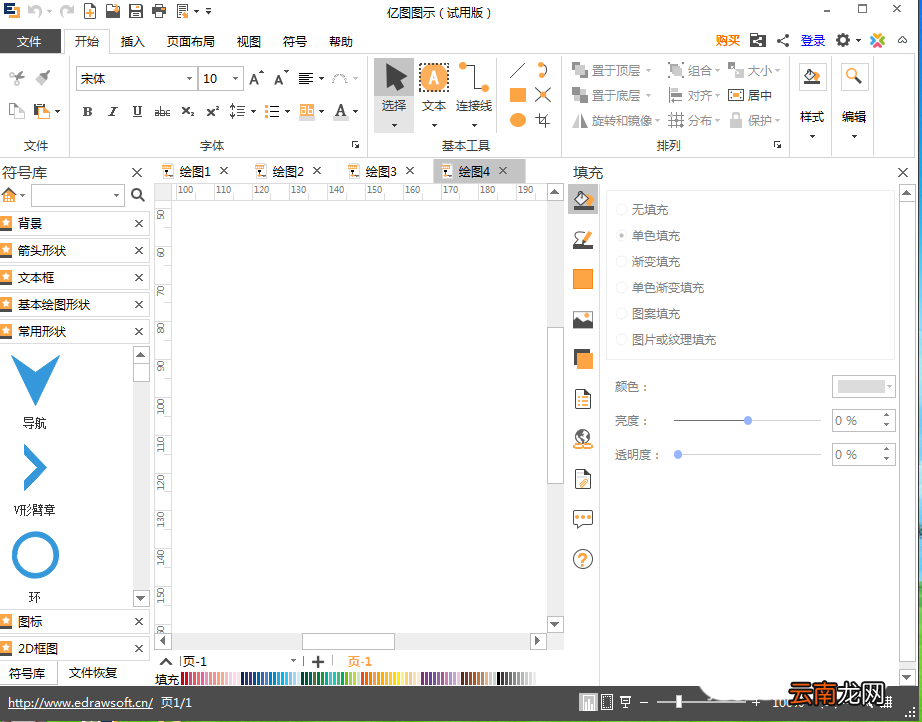Add the Navigation arrow shape thumbnail
Screen dimensions: 922x722
[x=35, y=380]
